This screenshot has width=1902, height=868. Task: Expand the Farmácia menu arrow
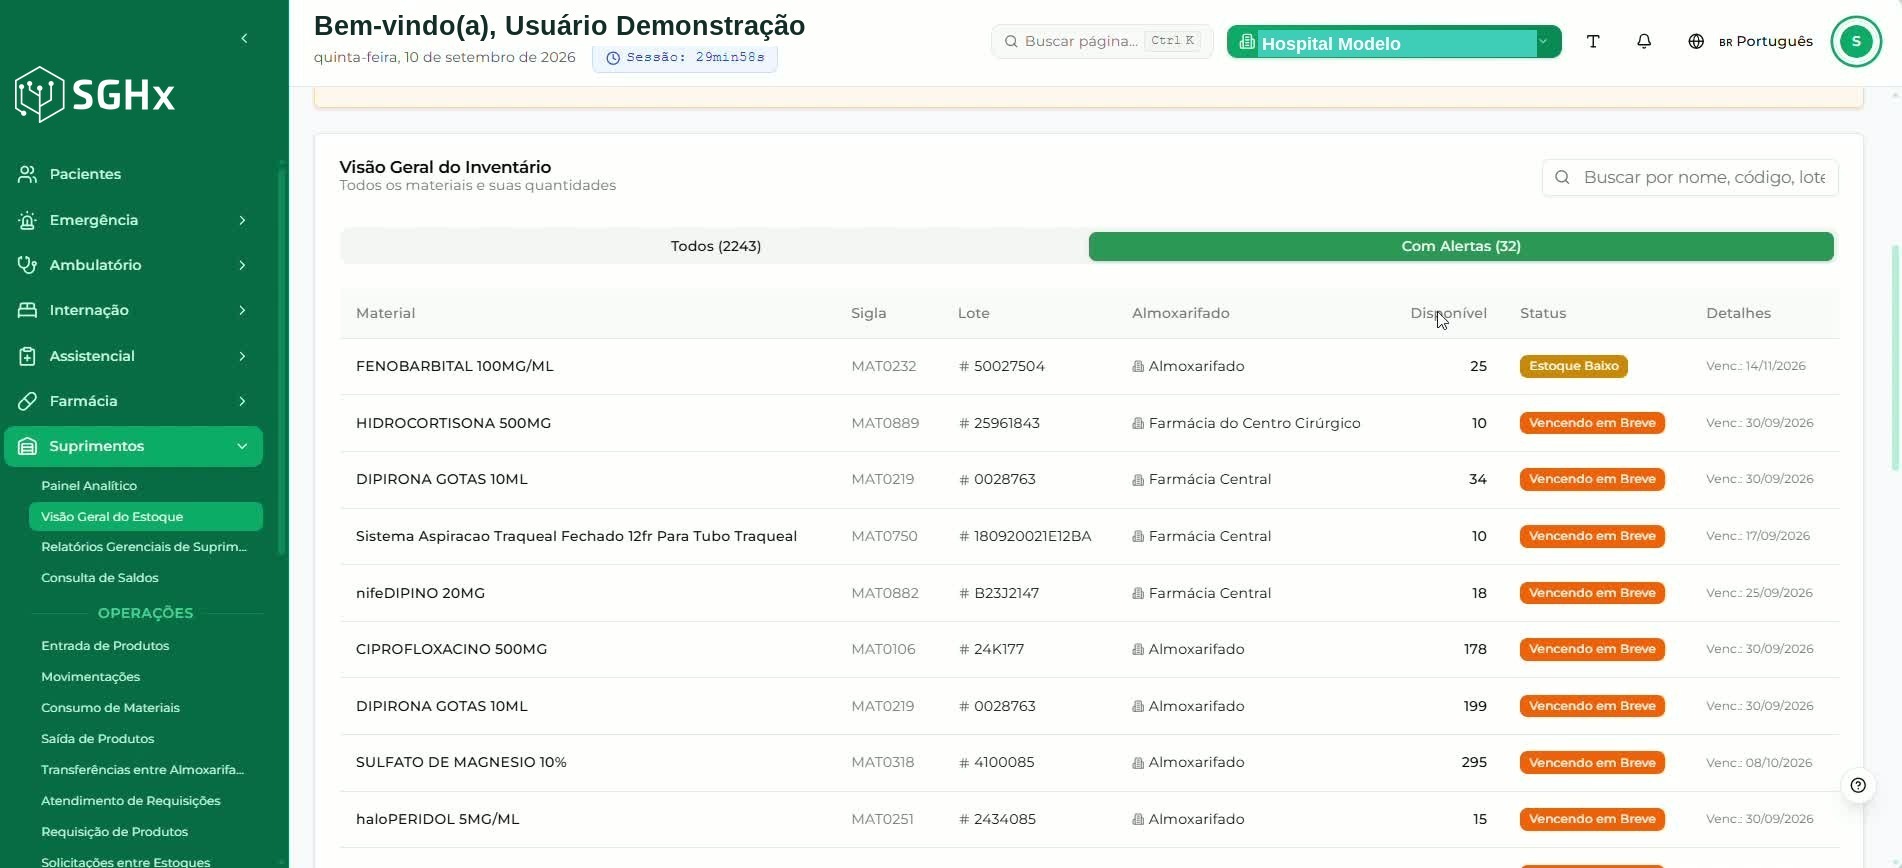(242, 401)
